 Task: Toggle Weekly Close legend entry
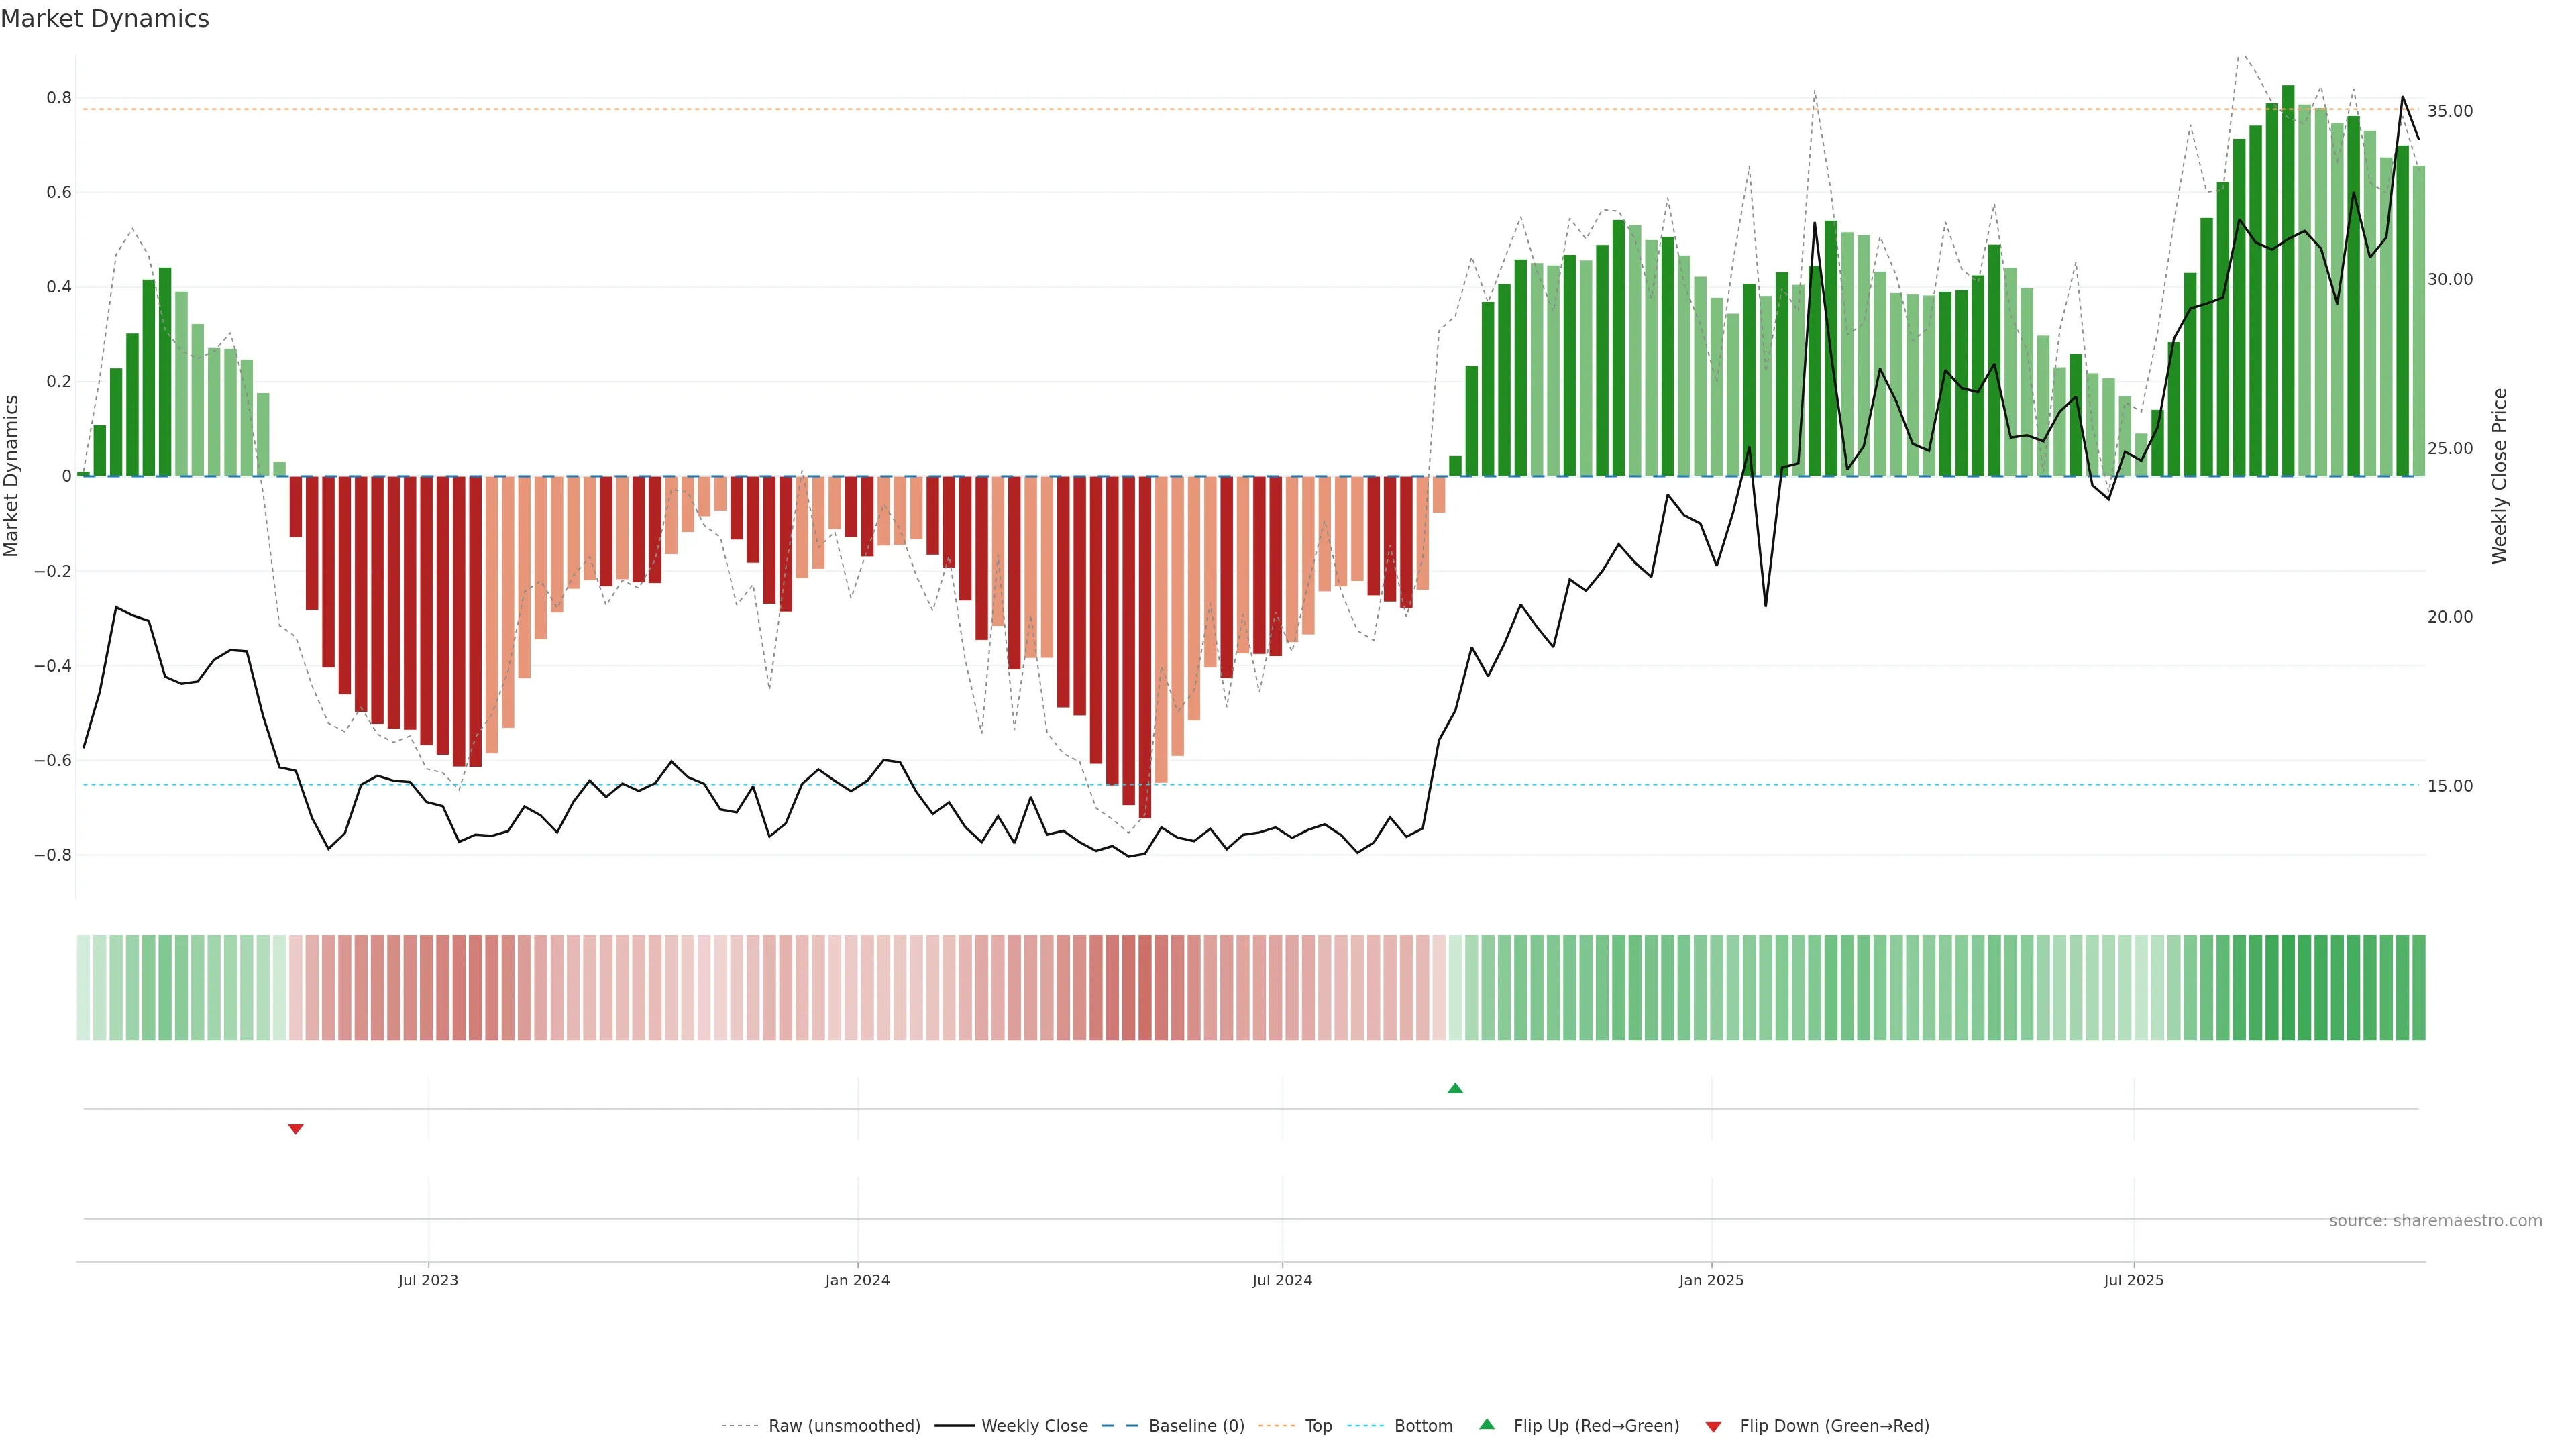pos(1034,1426)
